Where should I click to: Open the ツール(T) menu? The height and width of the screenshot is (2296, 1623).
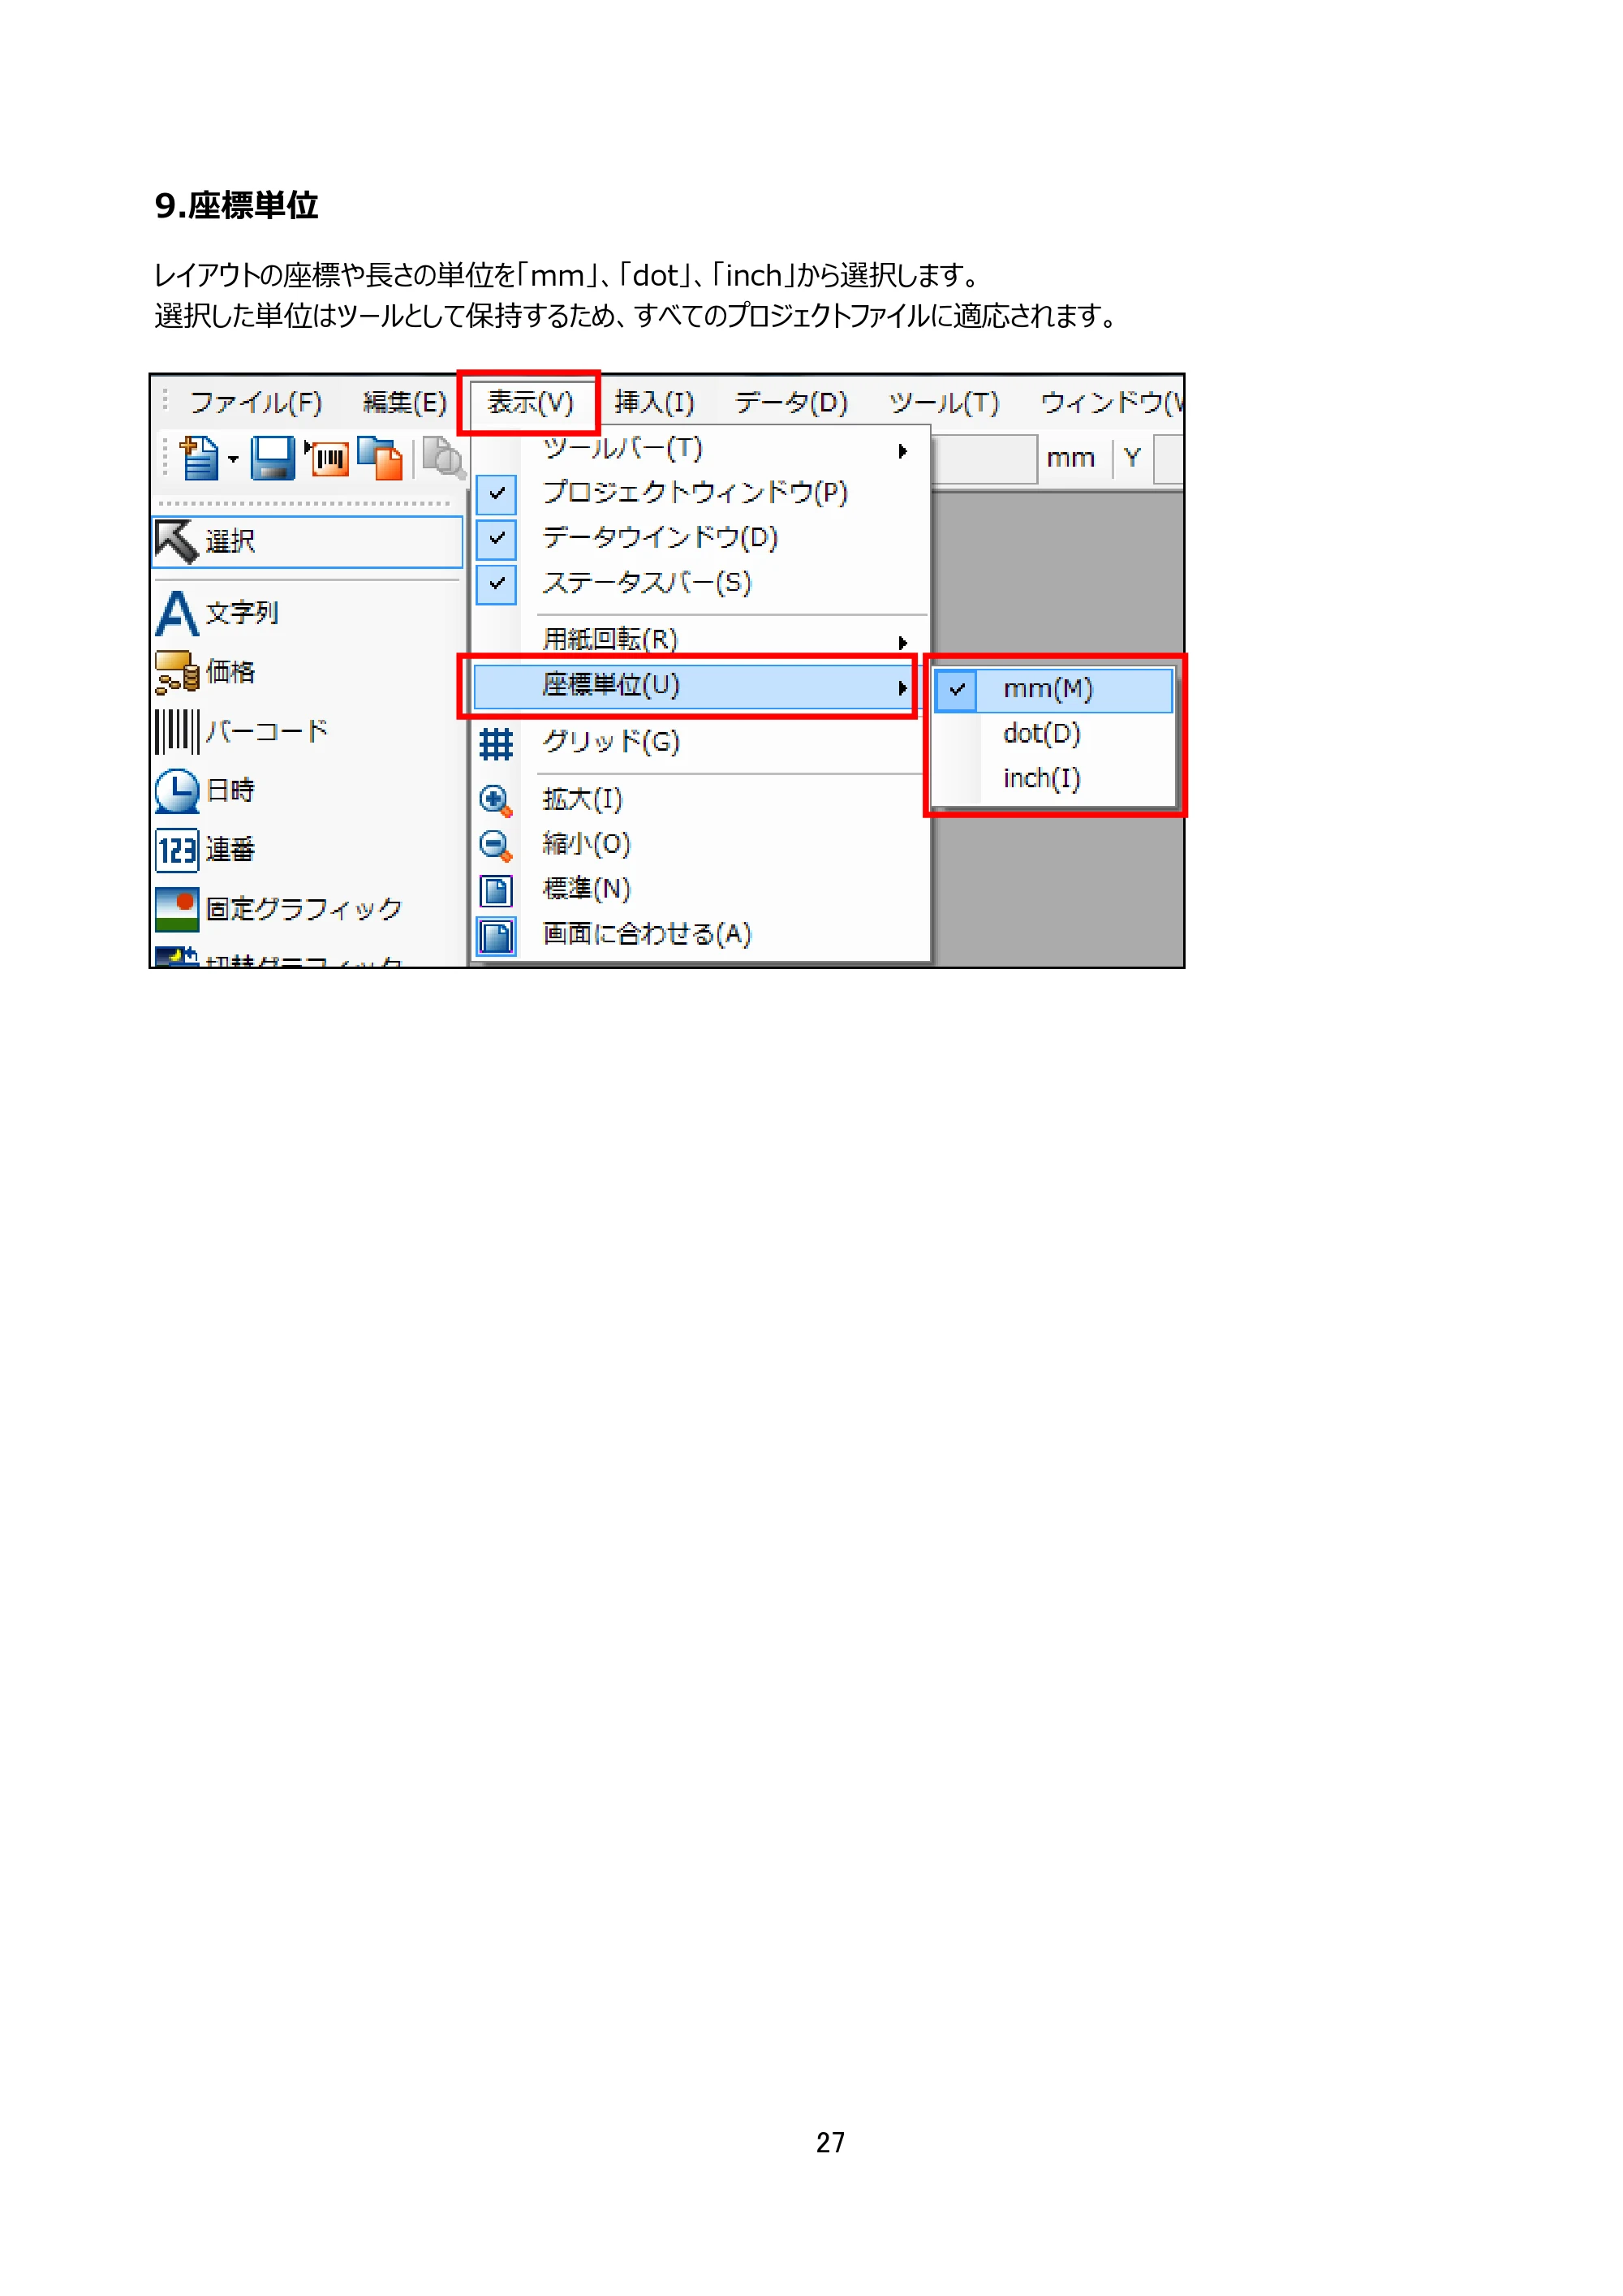pos(944,403)
